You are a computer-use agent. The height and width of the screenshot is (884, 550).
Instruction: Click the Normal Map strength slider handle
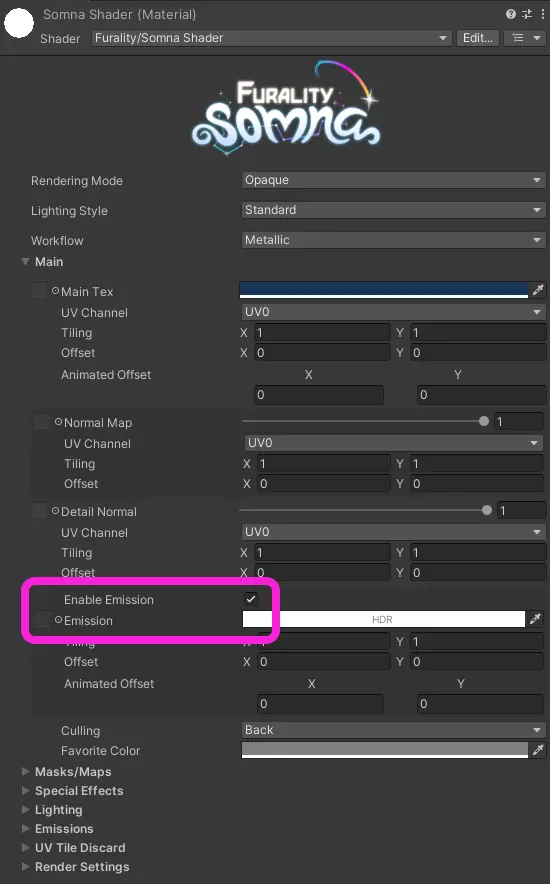[484, 421]
